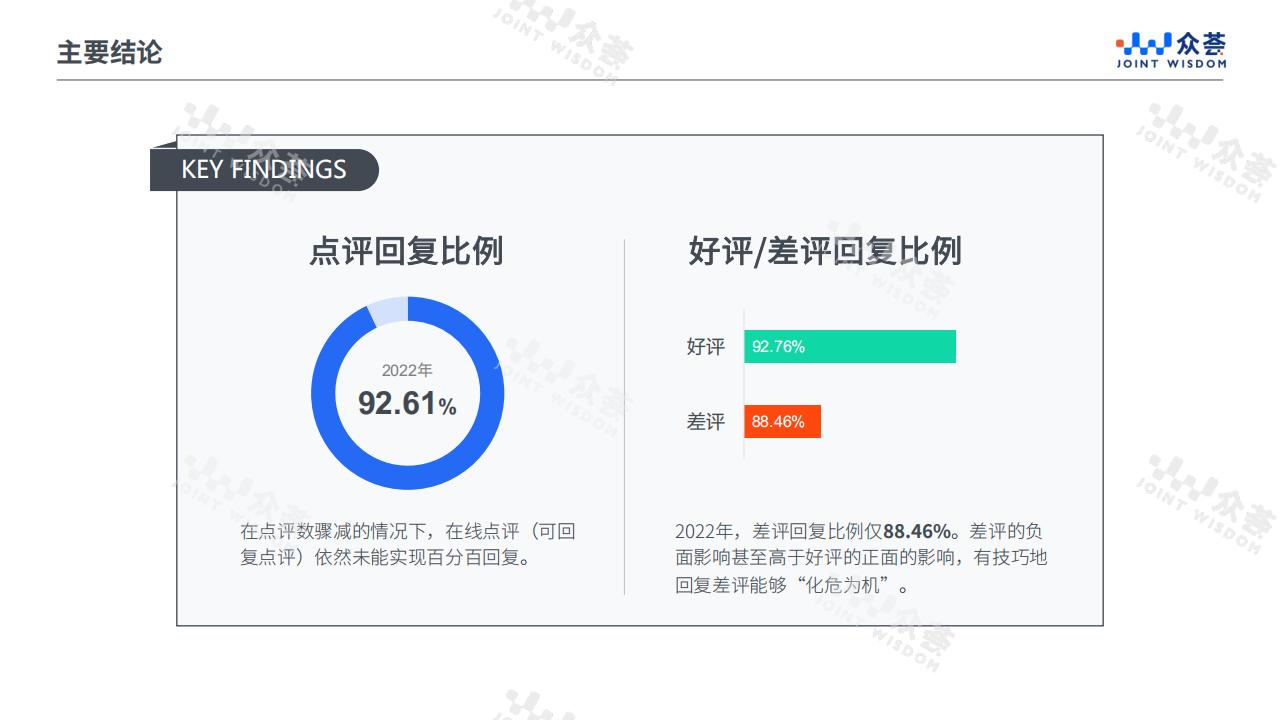Click the JOINT WISDOM text under logo
Image resolution: width=1280 pixels, height=720 pixels.
[1171, 64]
